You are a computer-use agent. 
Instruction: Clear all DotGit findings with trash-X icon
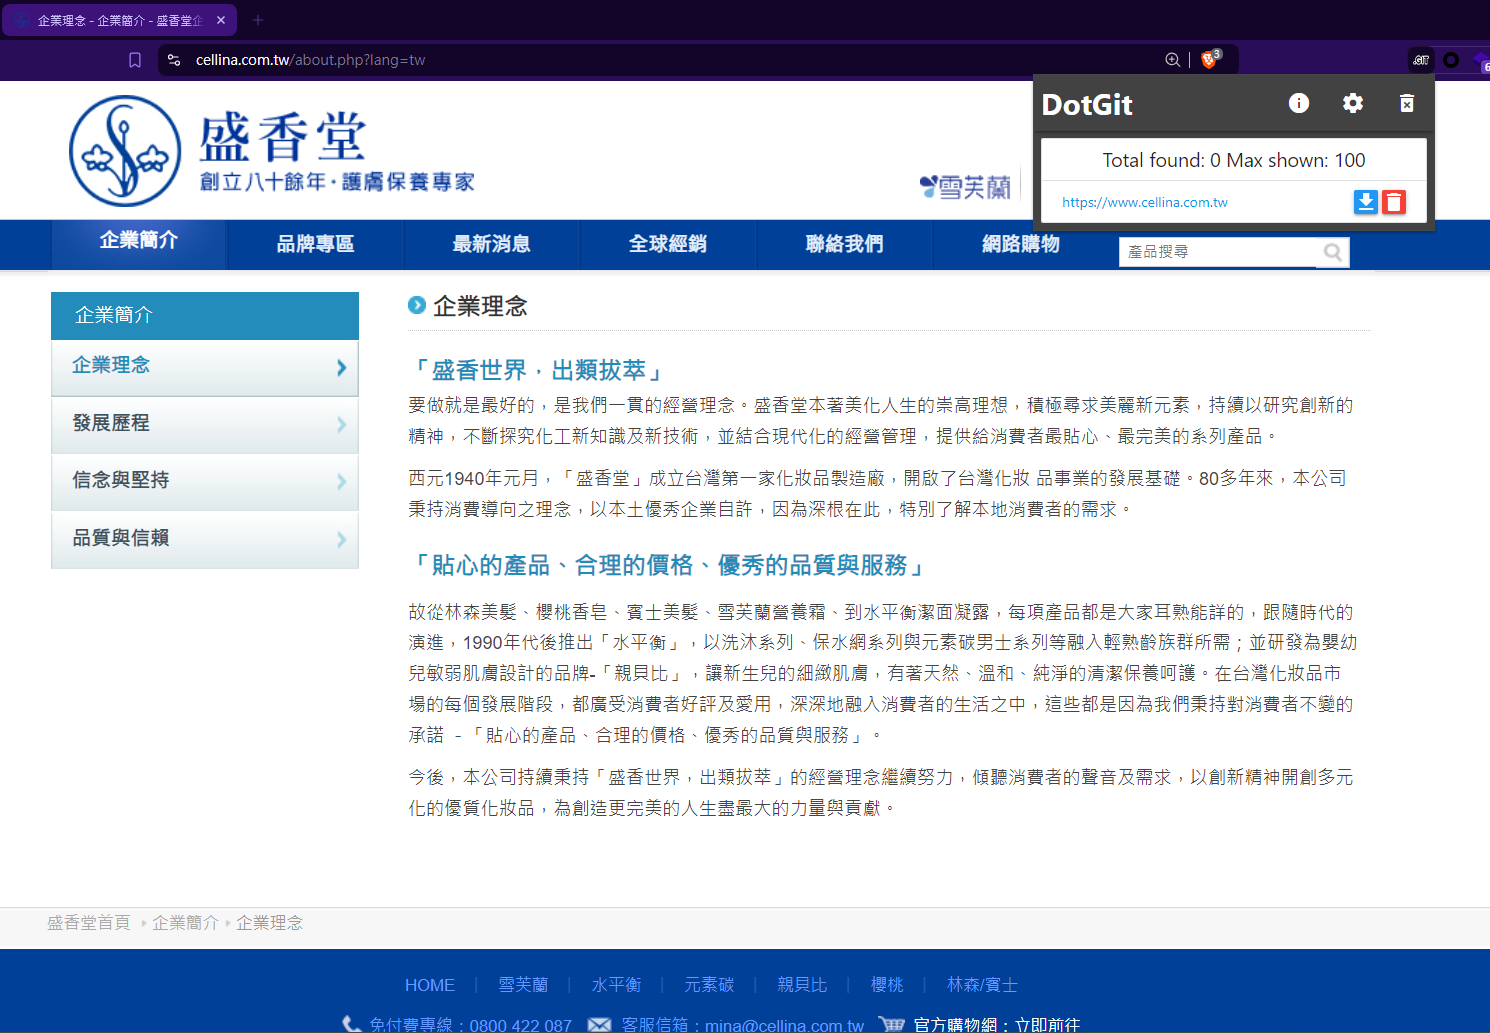[x=1407, y=103]
